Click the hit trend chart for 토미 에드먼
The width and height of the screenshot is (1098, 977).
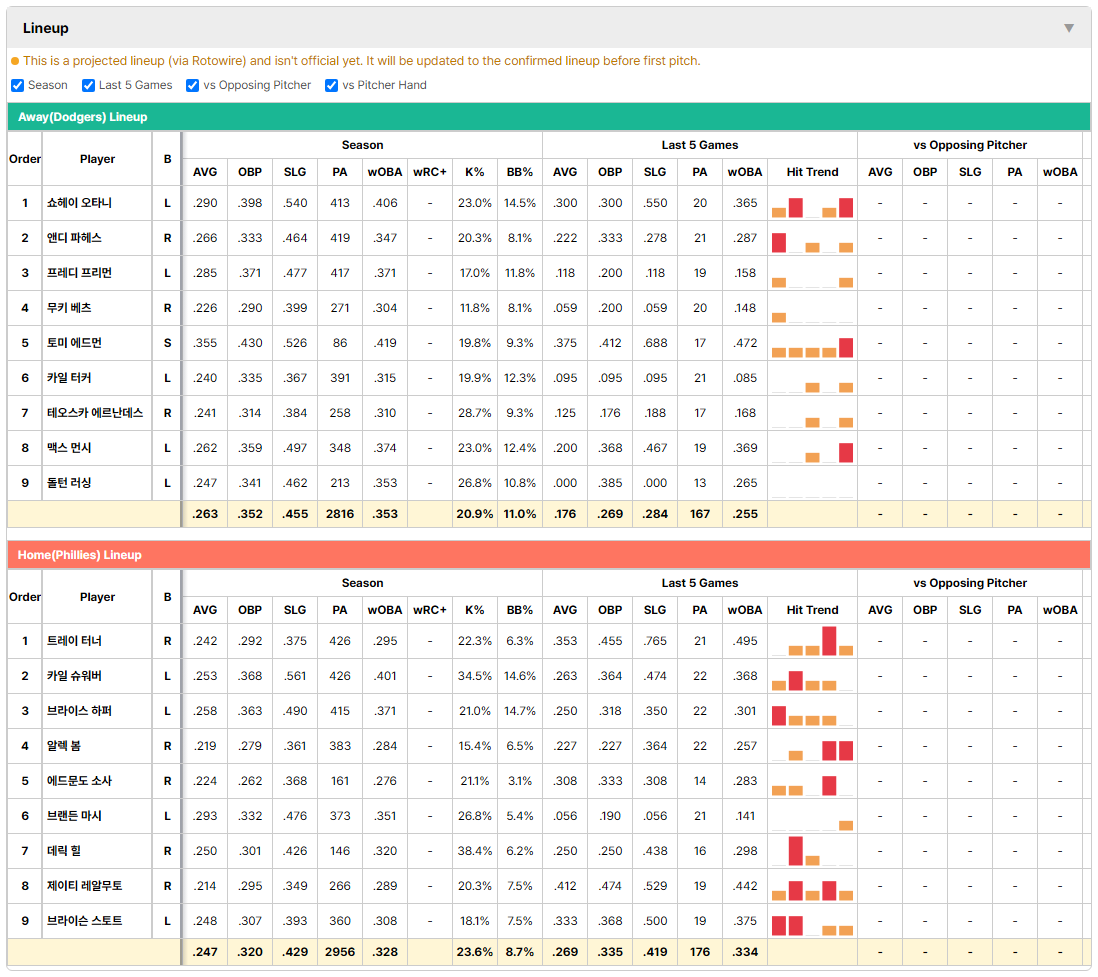[x=812, y=347]
